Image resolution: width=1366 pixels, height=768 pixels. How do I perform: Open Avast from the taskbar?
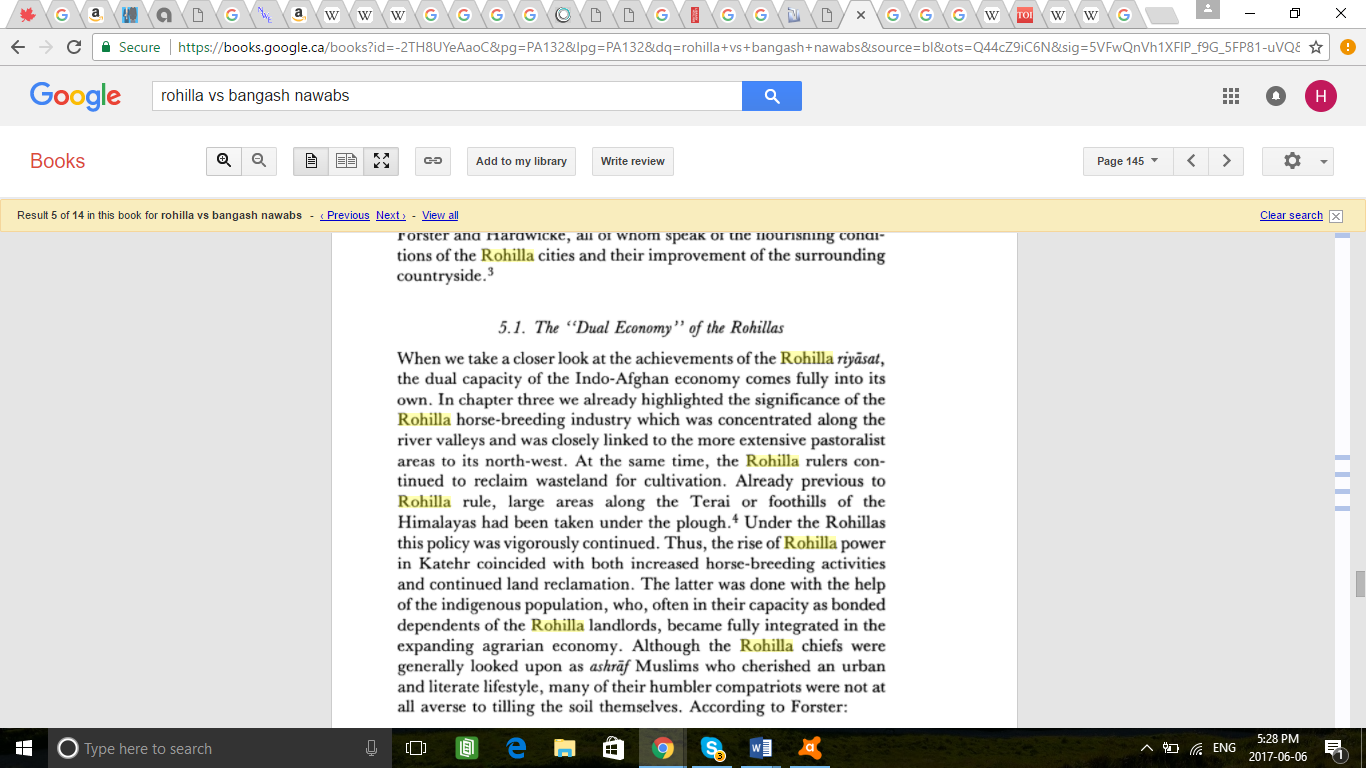point(810,748)
